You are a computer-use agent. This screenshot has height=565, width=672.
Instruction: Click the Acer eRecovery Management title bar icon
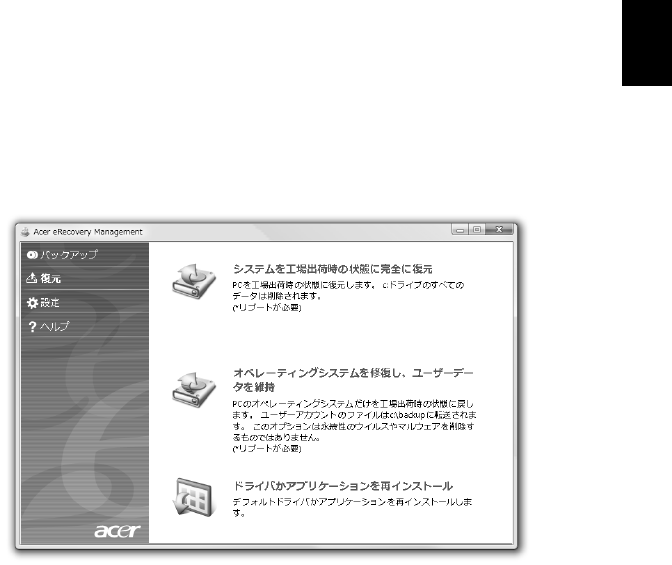coord(25,232)
